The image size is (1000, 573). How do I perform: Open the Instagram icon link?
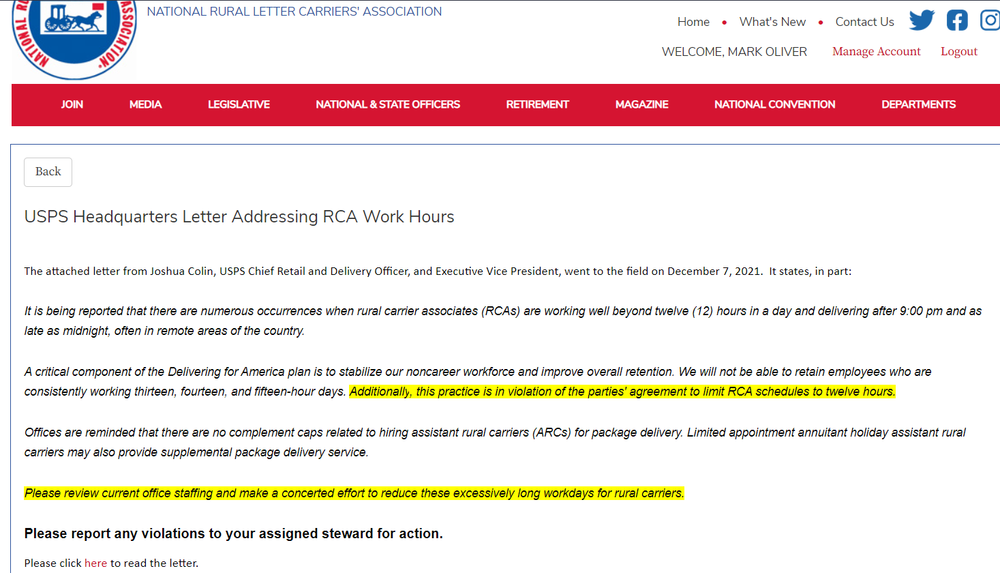(989, 21)
